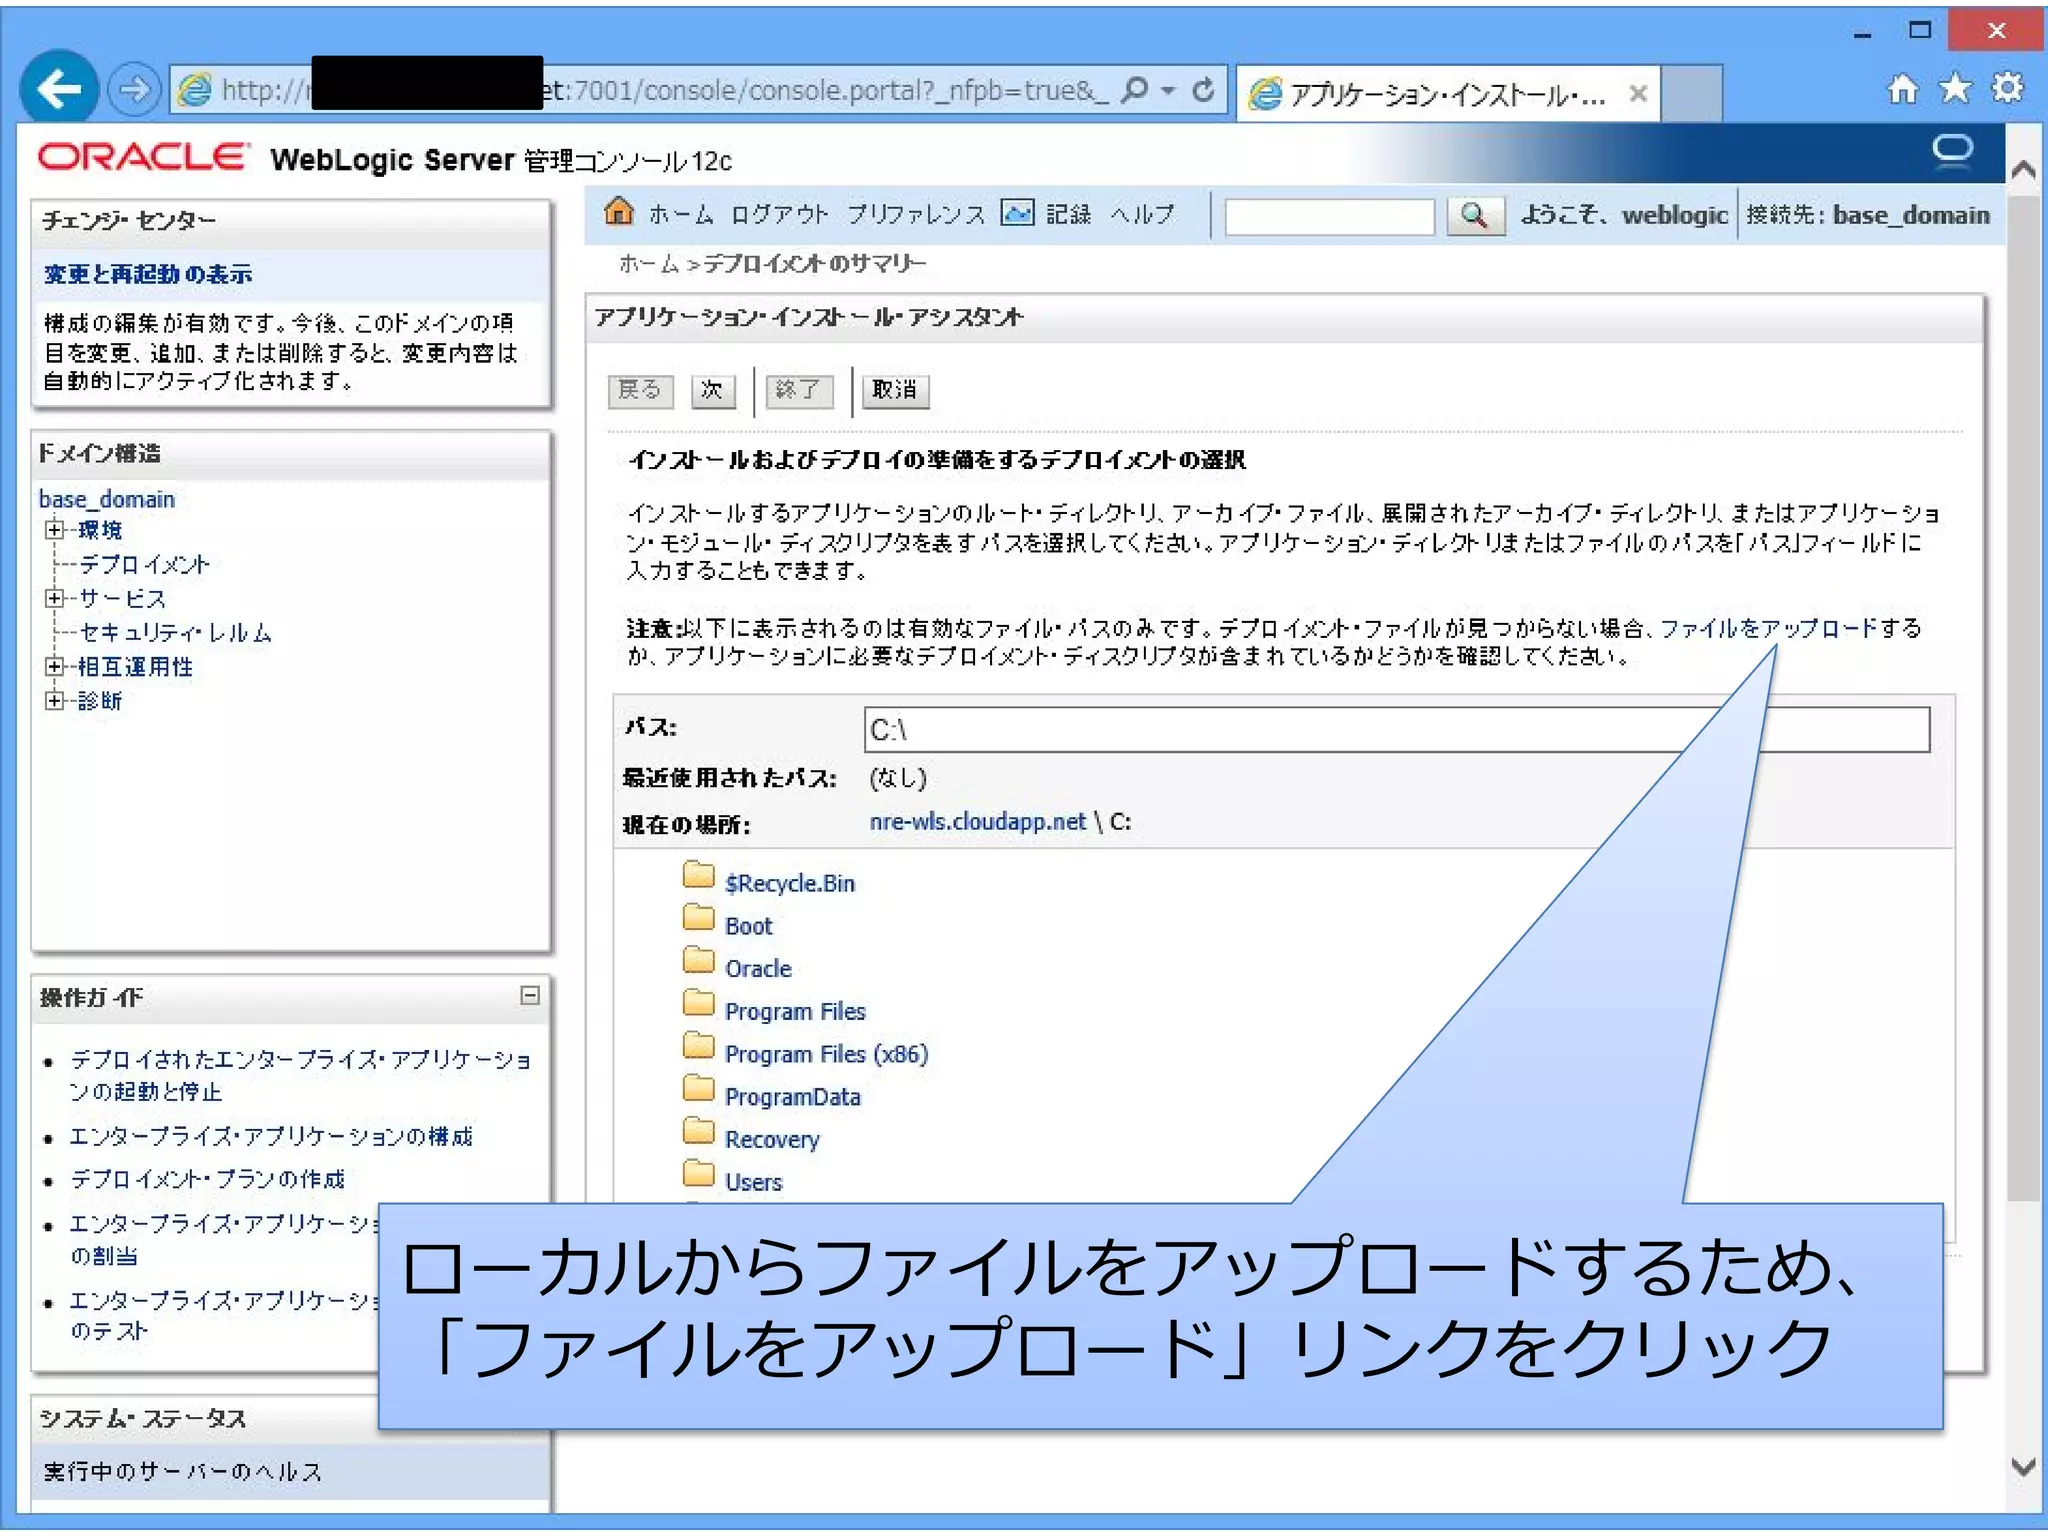Open the Oracle folder link
The image size is (2048, 1536).
[758, 969]
